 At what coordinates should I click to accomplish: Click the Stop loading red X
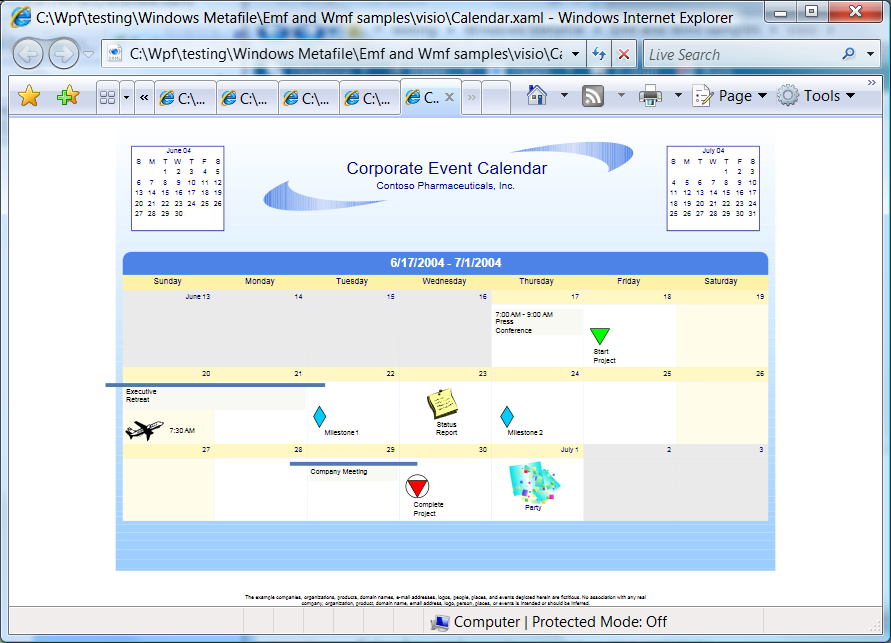[x=624, y=54]
